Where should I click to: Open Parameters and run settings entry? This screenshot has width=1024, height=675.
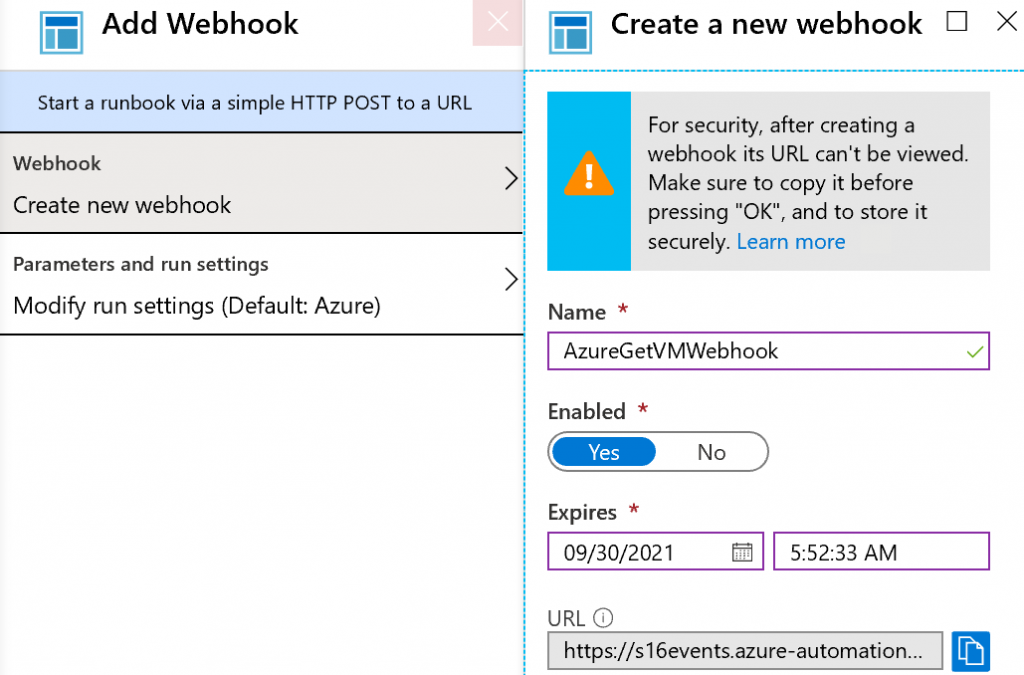[250, 285]
